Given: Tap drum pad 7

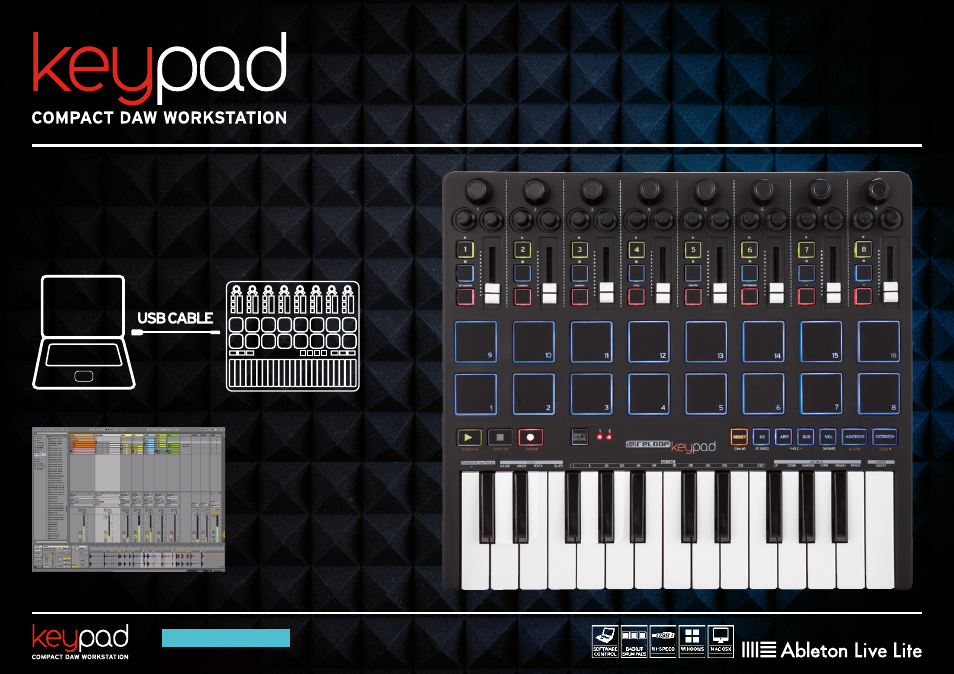Looking at the screenshot, I should click(x=821, y=394).
